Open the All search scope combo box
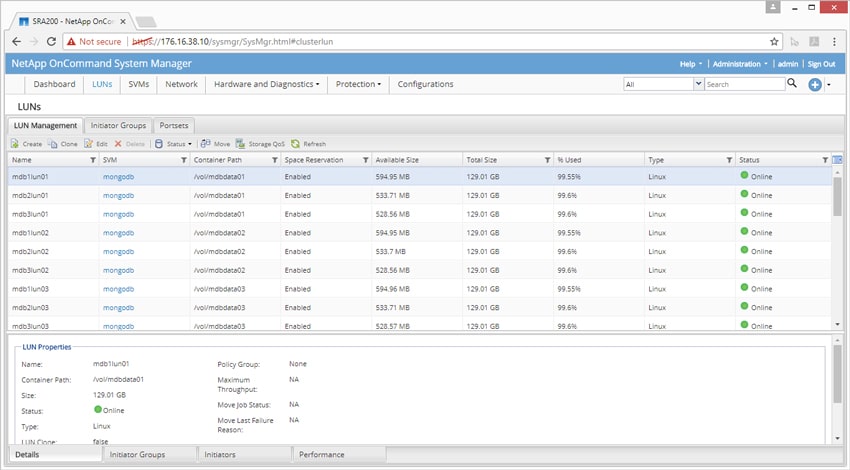 coord(664,84)
